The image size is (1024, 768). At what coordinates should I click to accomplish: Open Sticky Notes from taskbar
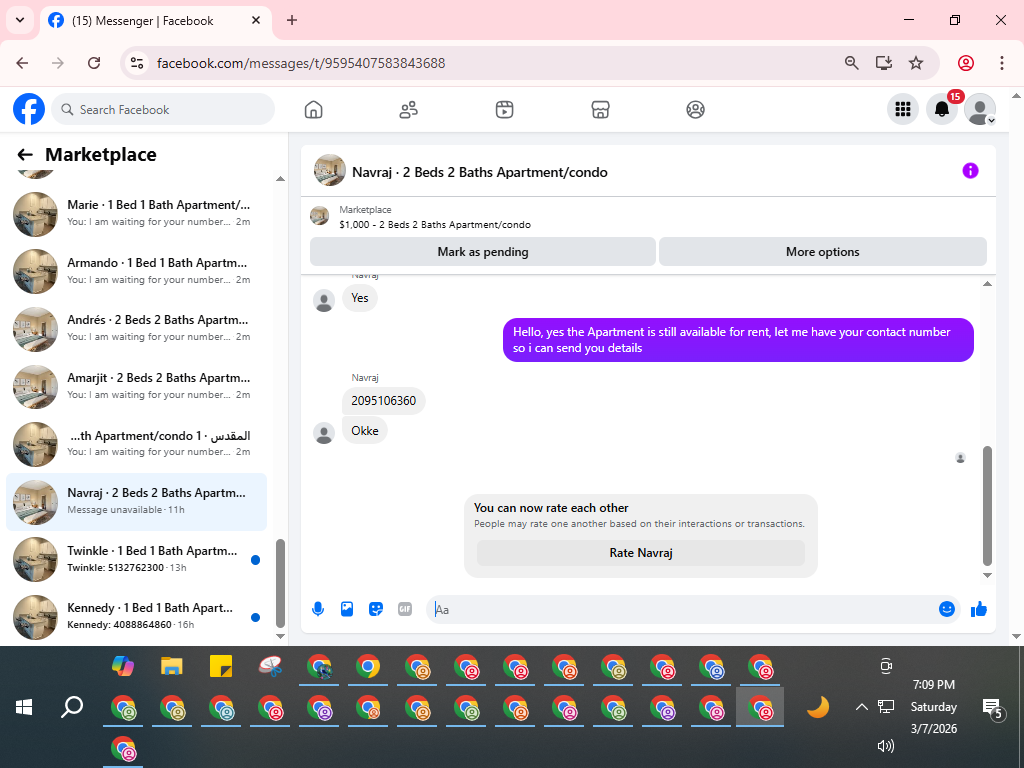pyautogui.click(x=221, y=666)
